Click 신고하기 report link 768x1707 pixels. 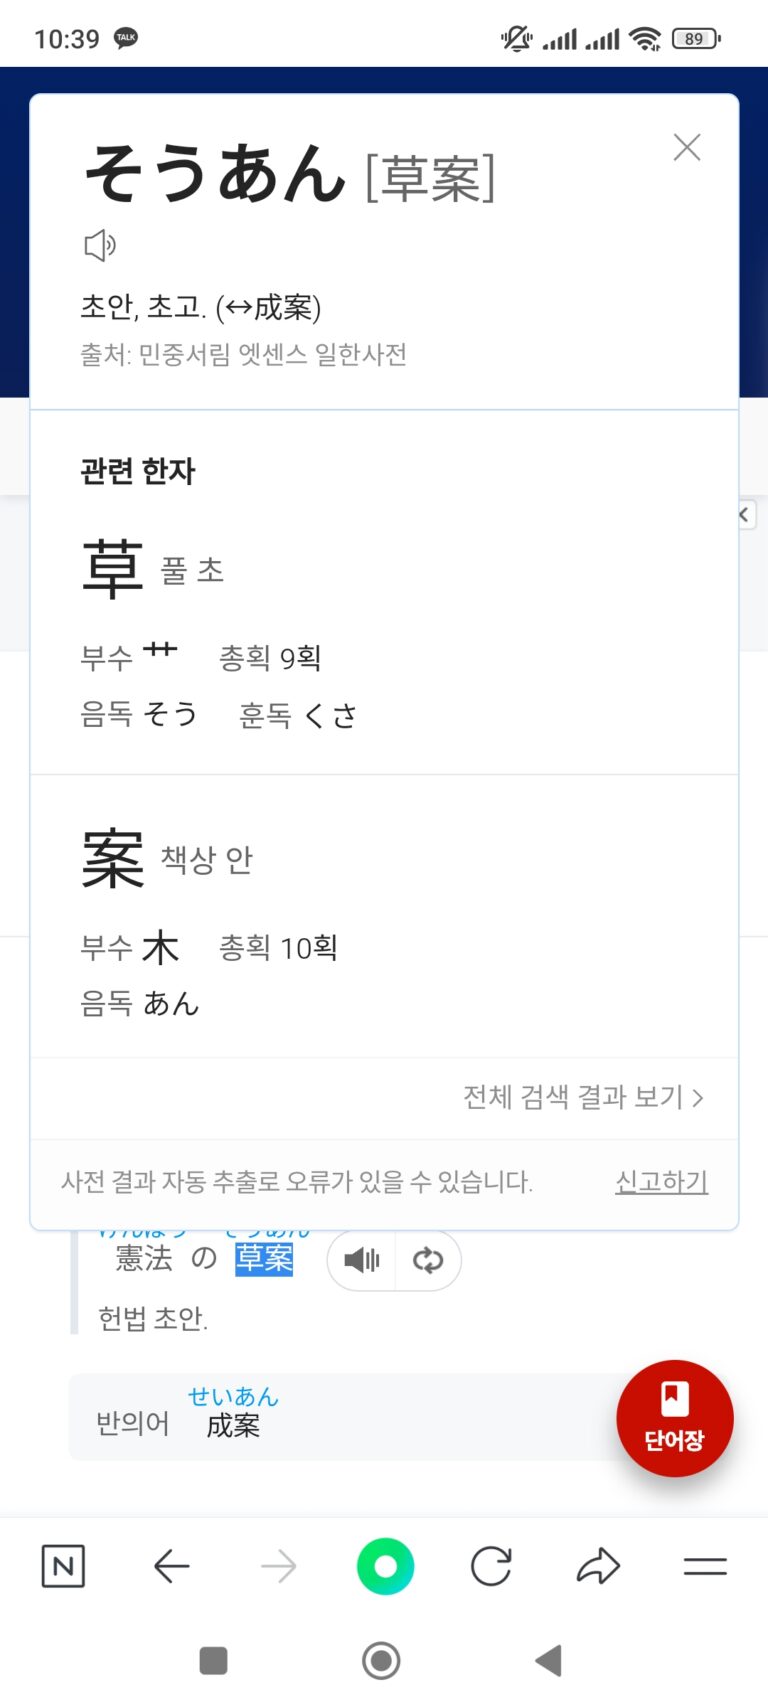pos(661,1182)
